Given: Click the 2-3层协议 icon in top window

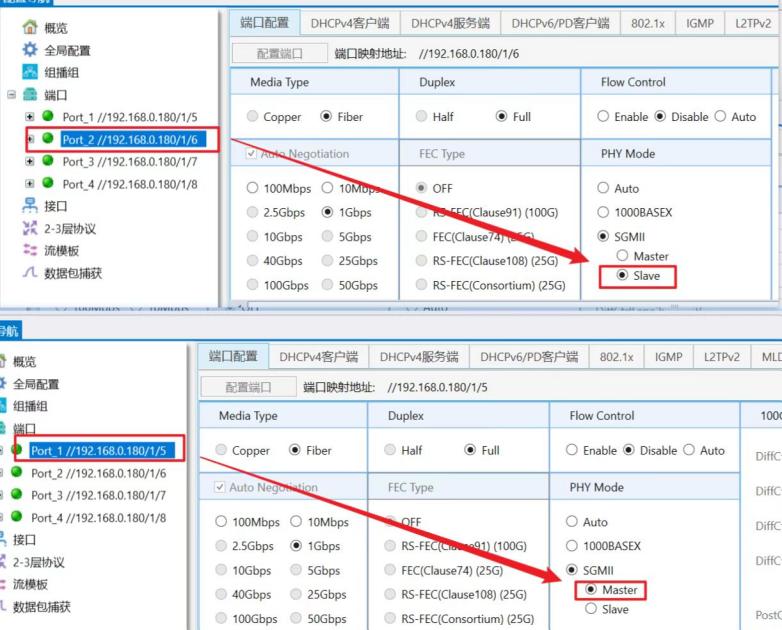Looking at the screenshot, I should pos(30,228).
